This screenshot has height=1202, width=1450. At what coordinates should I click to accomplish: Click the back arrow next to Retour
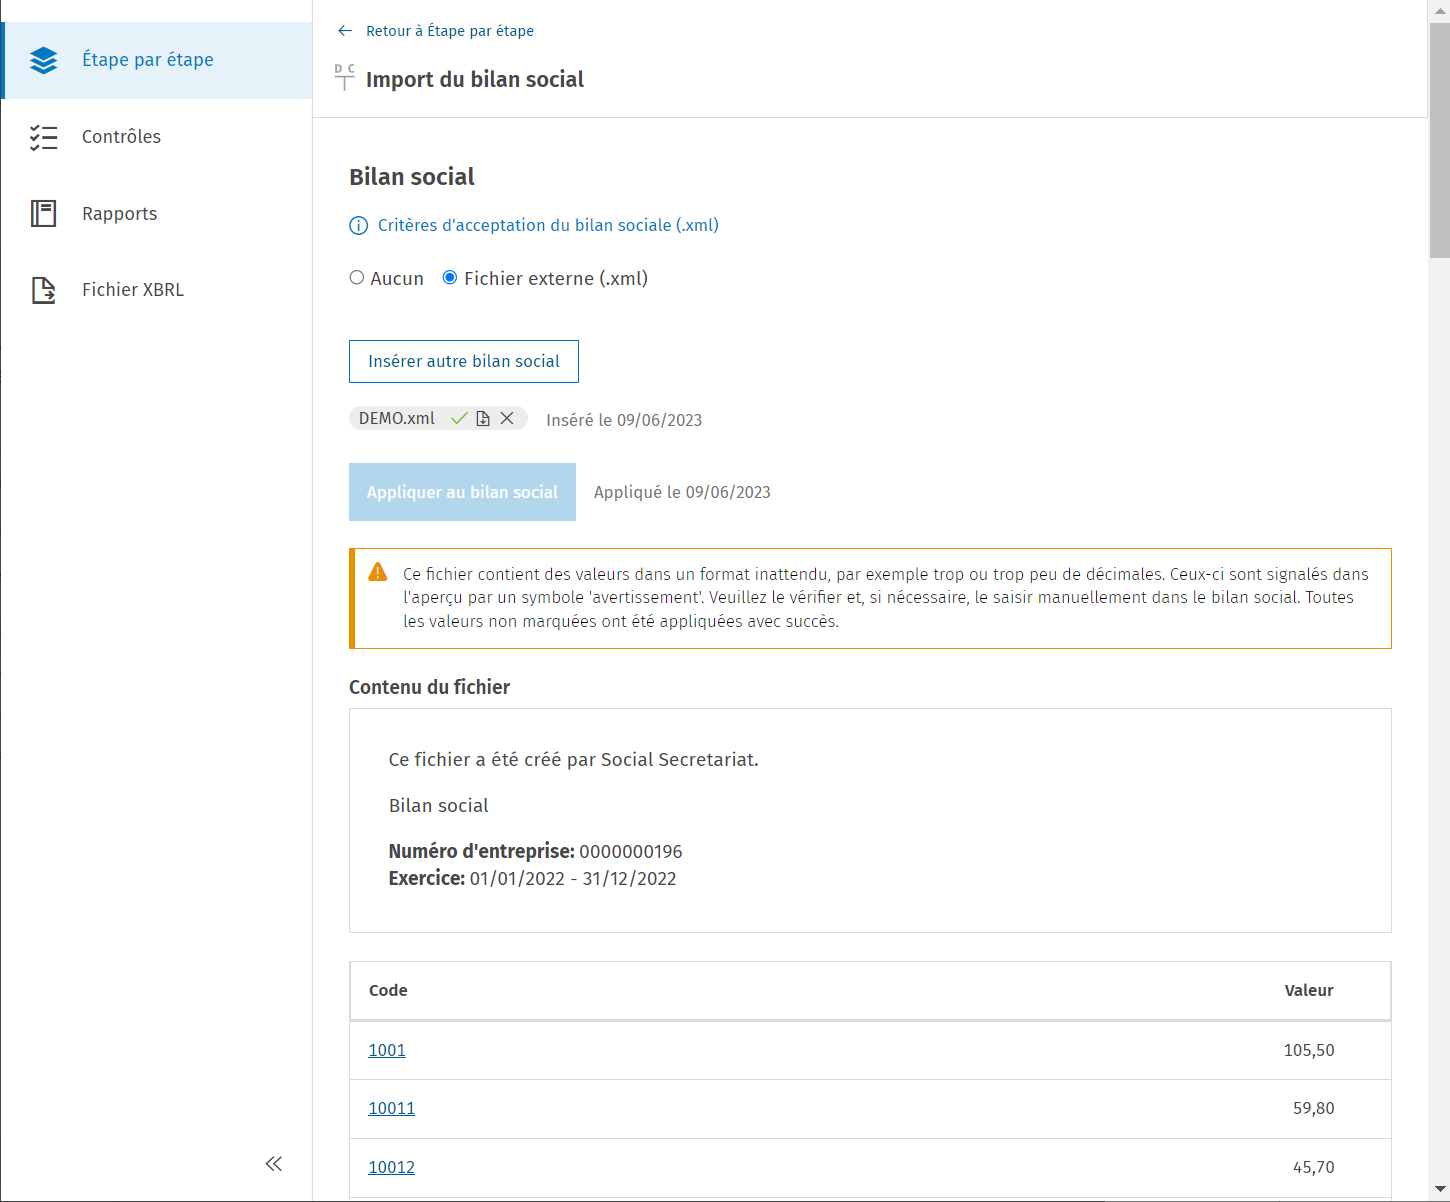tap(345, 31)
